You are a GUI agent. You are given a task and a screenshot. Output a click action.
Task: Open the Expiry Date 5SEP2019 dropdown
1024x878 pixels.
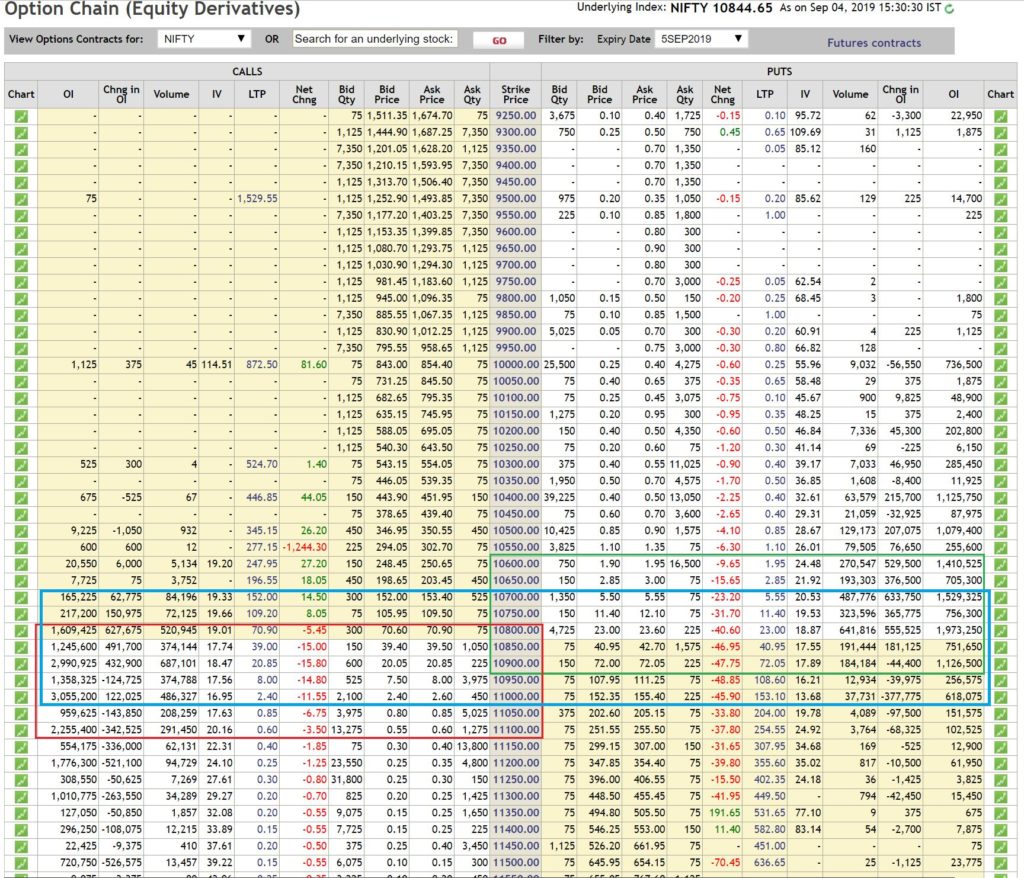(x=701, y=39)
